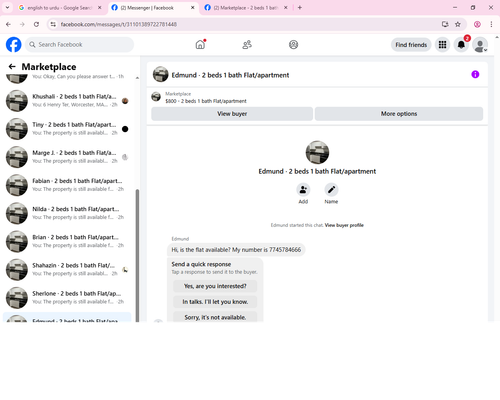Open the Brian conversation

point(67,241)
